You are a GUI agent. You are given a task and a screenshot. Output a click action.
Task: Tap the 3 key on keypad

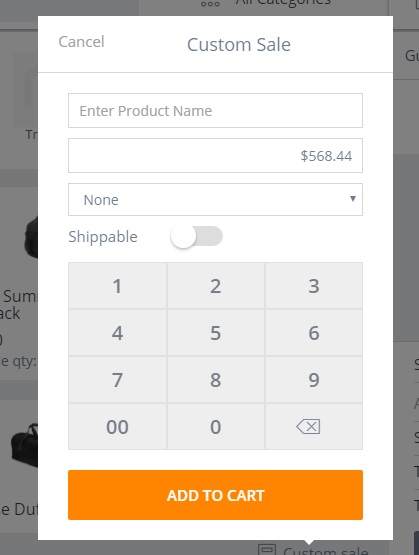point(314,286)
